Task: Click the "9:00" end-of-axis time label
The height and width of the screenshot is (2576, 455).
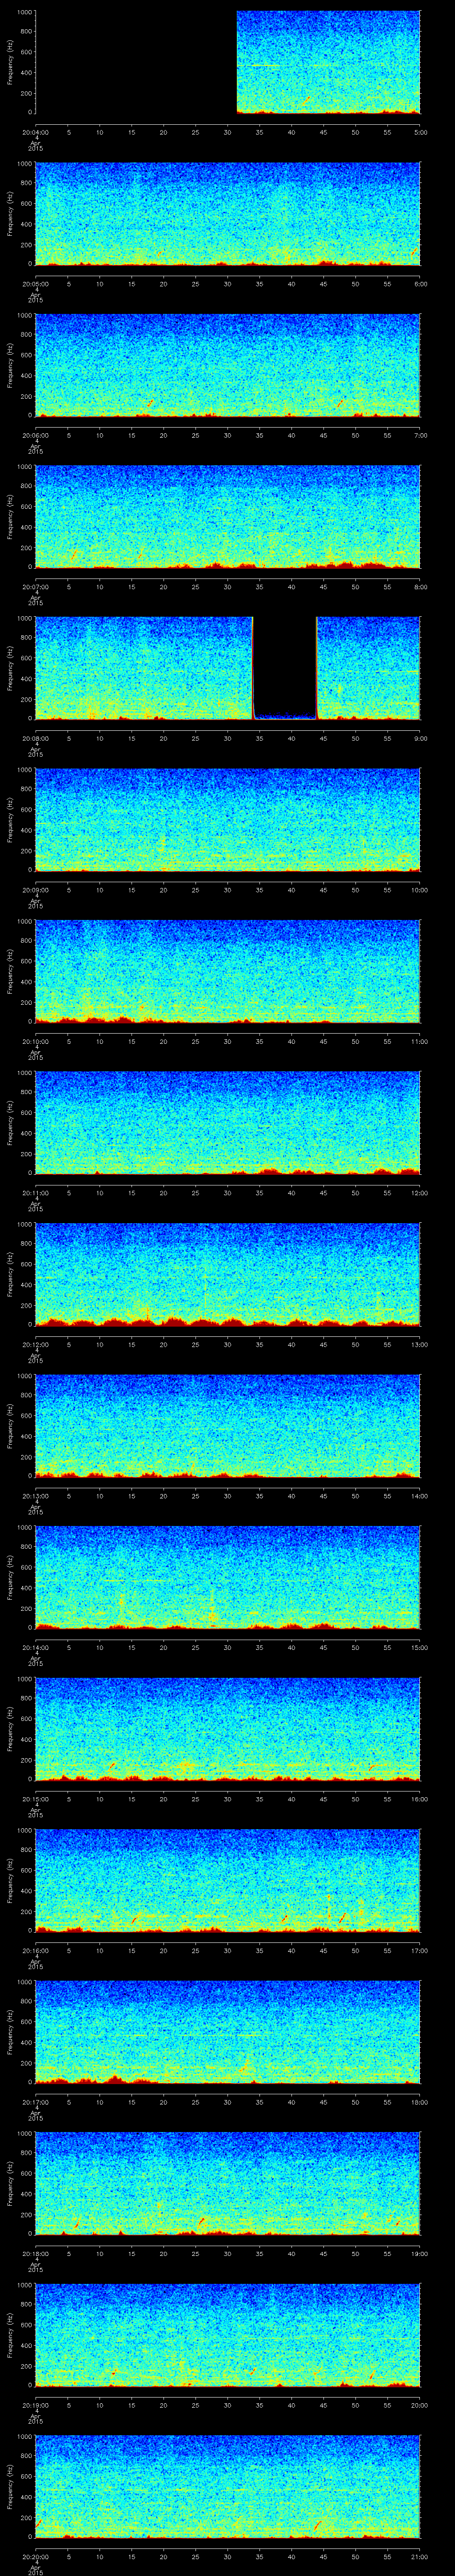Action: [420, 738]
